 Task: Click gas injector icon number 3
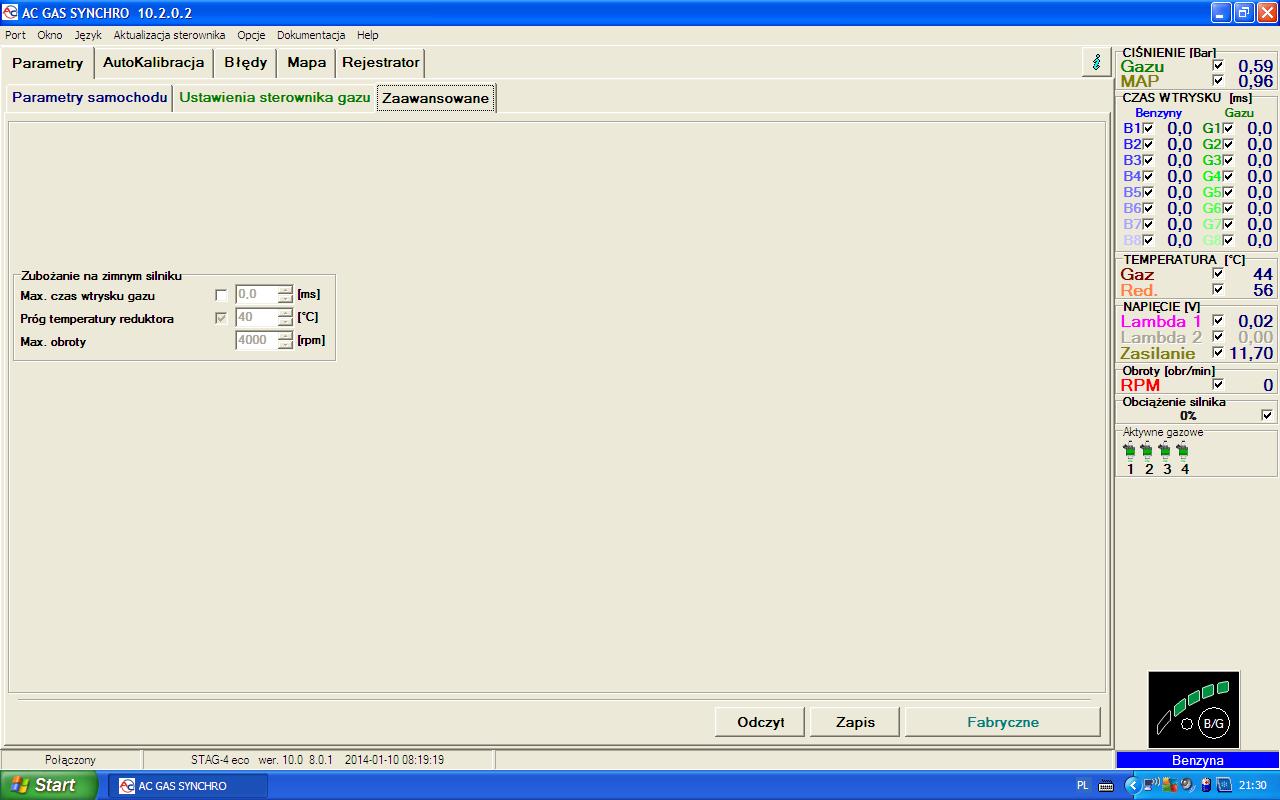tap(1166, 451)
